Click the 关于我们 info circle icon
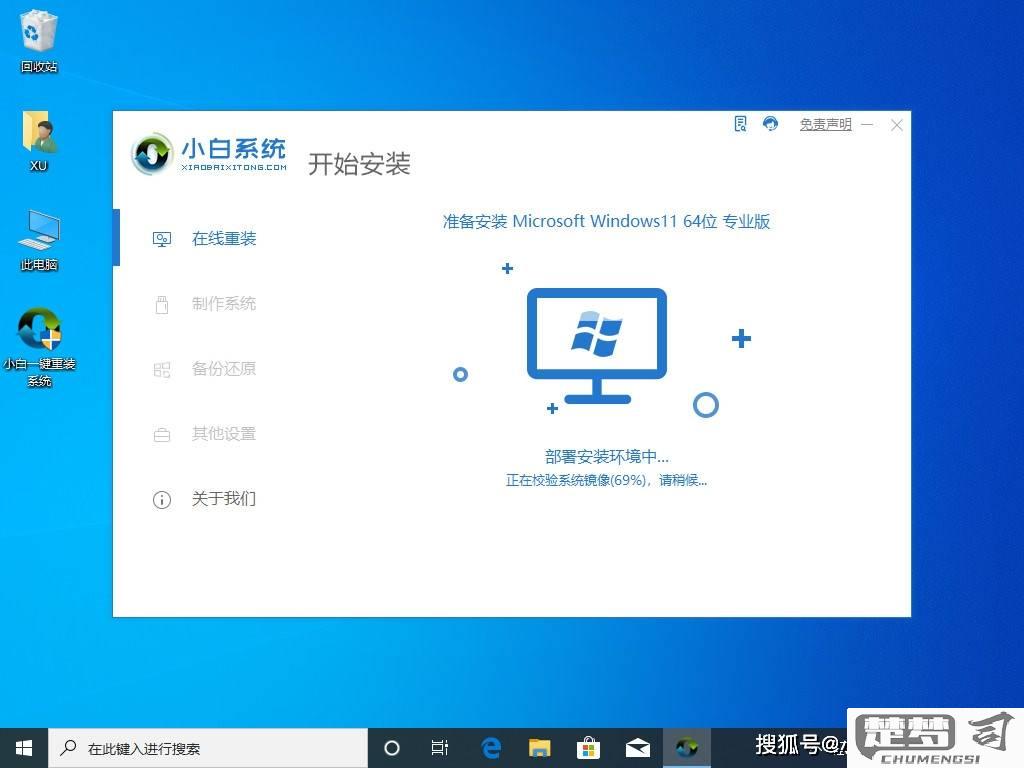Viewport: 1024px width, 768px height. pos(162,500)
